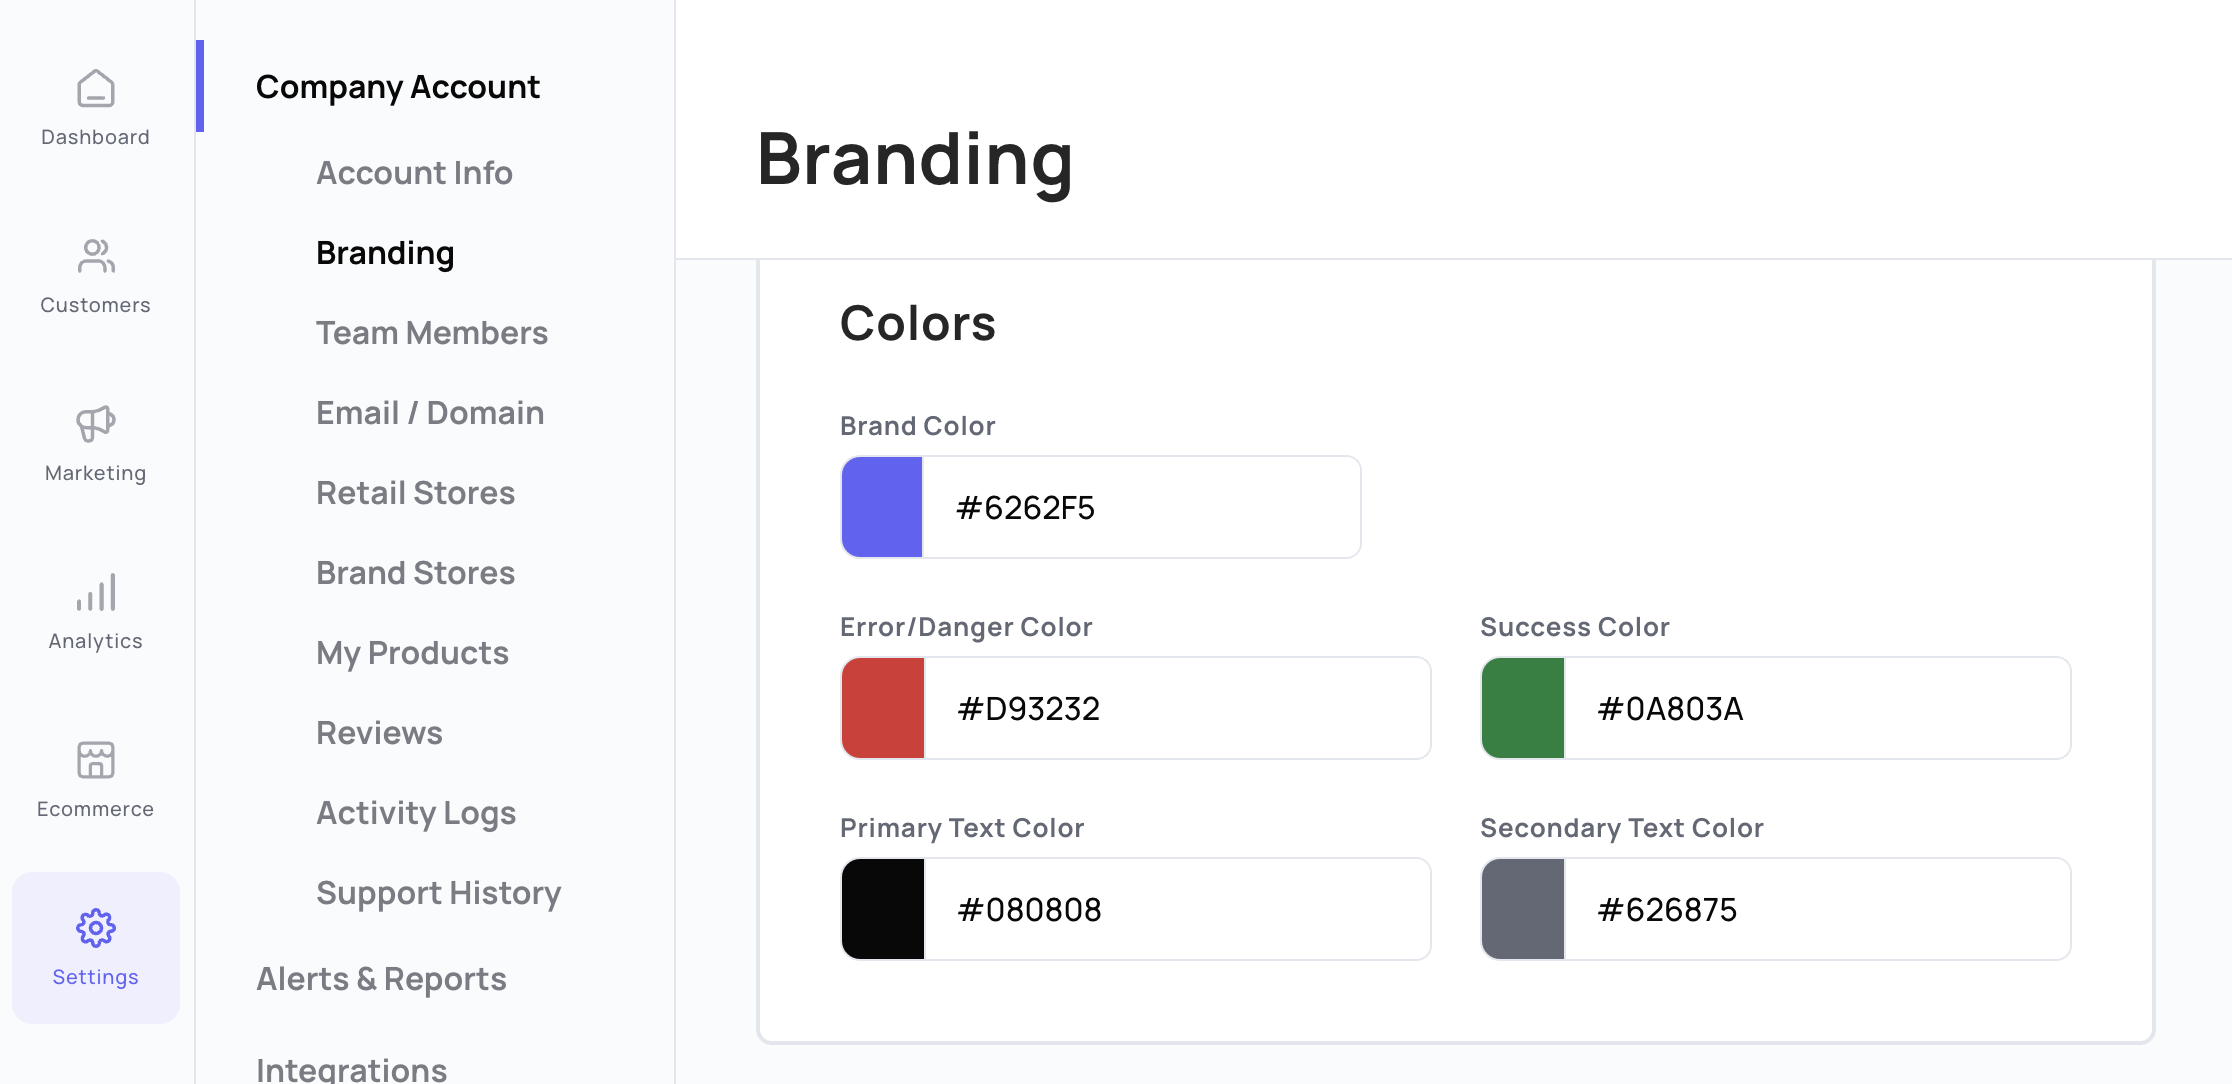
Task: Go to Customers via people icon
Action: point(96,256)
